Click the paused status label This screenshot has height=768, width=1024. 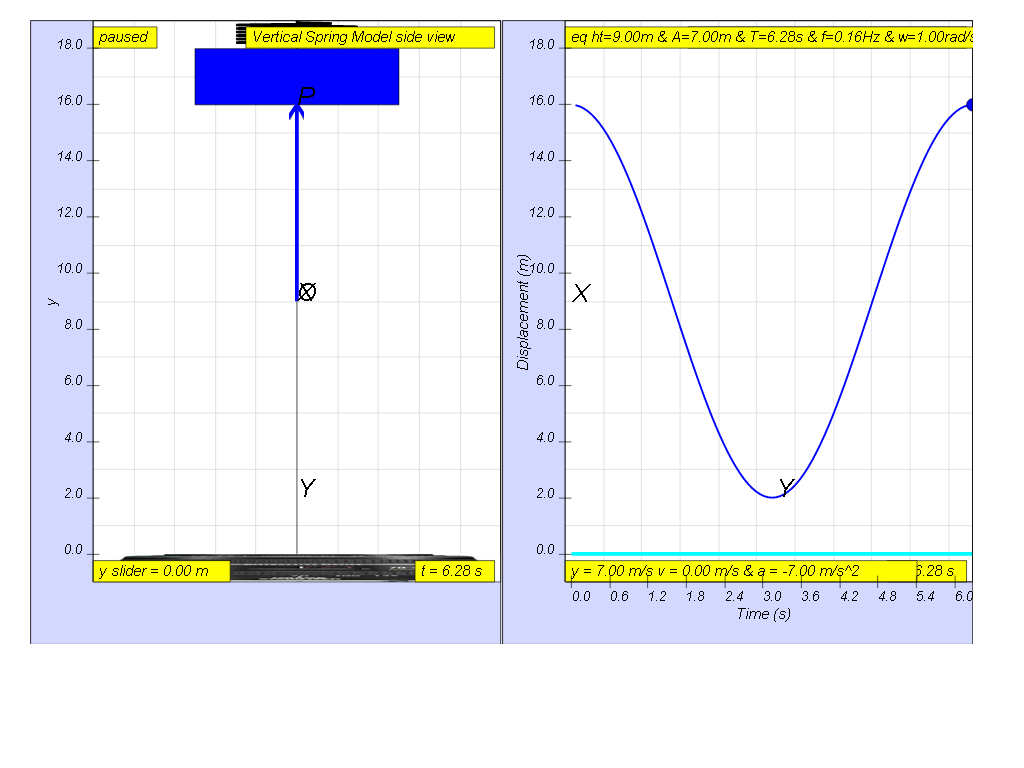(x=125, y=37)
